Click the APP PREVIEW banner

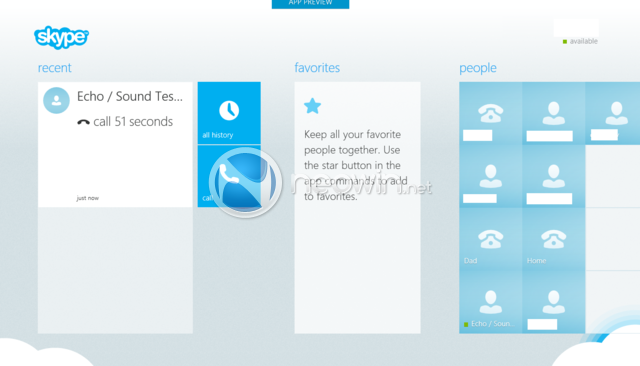coord(310,4)
